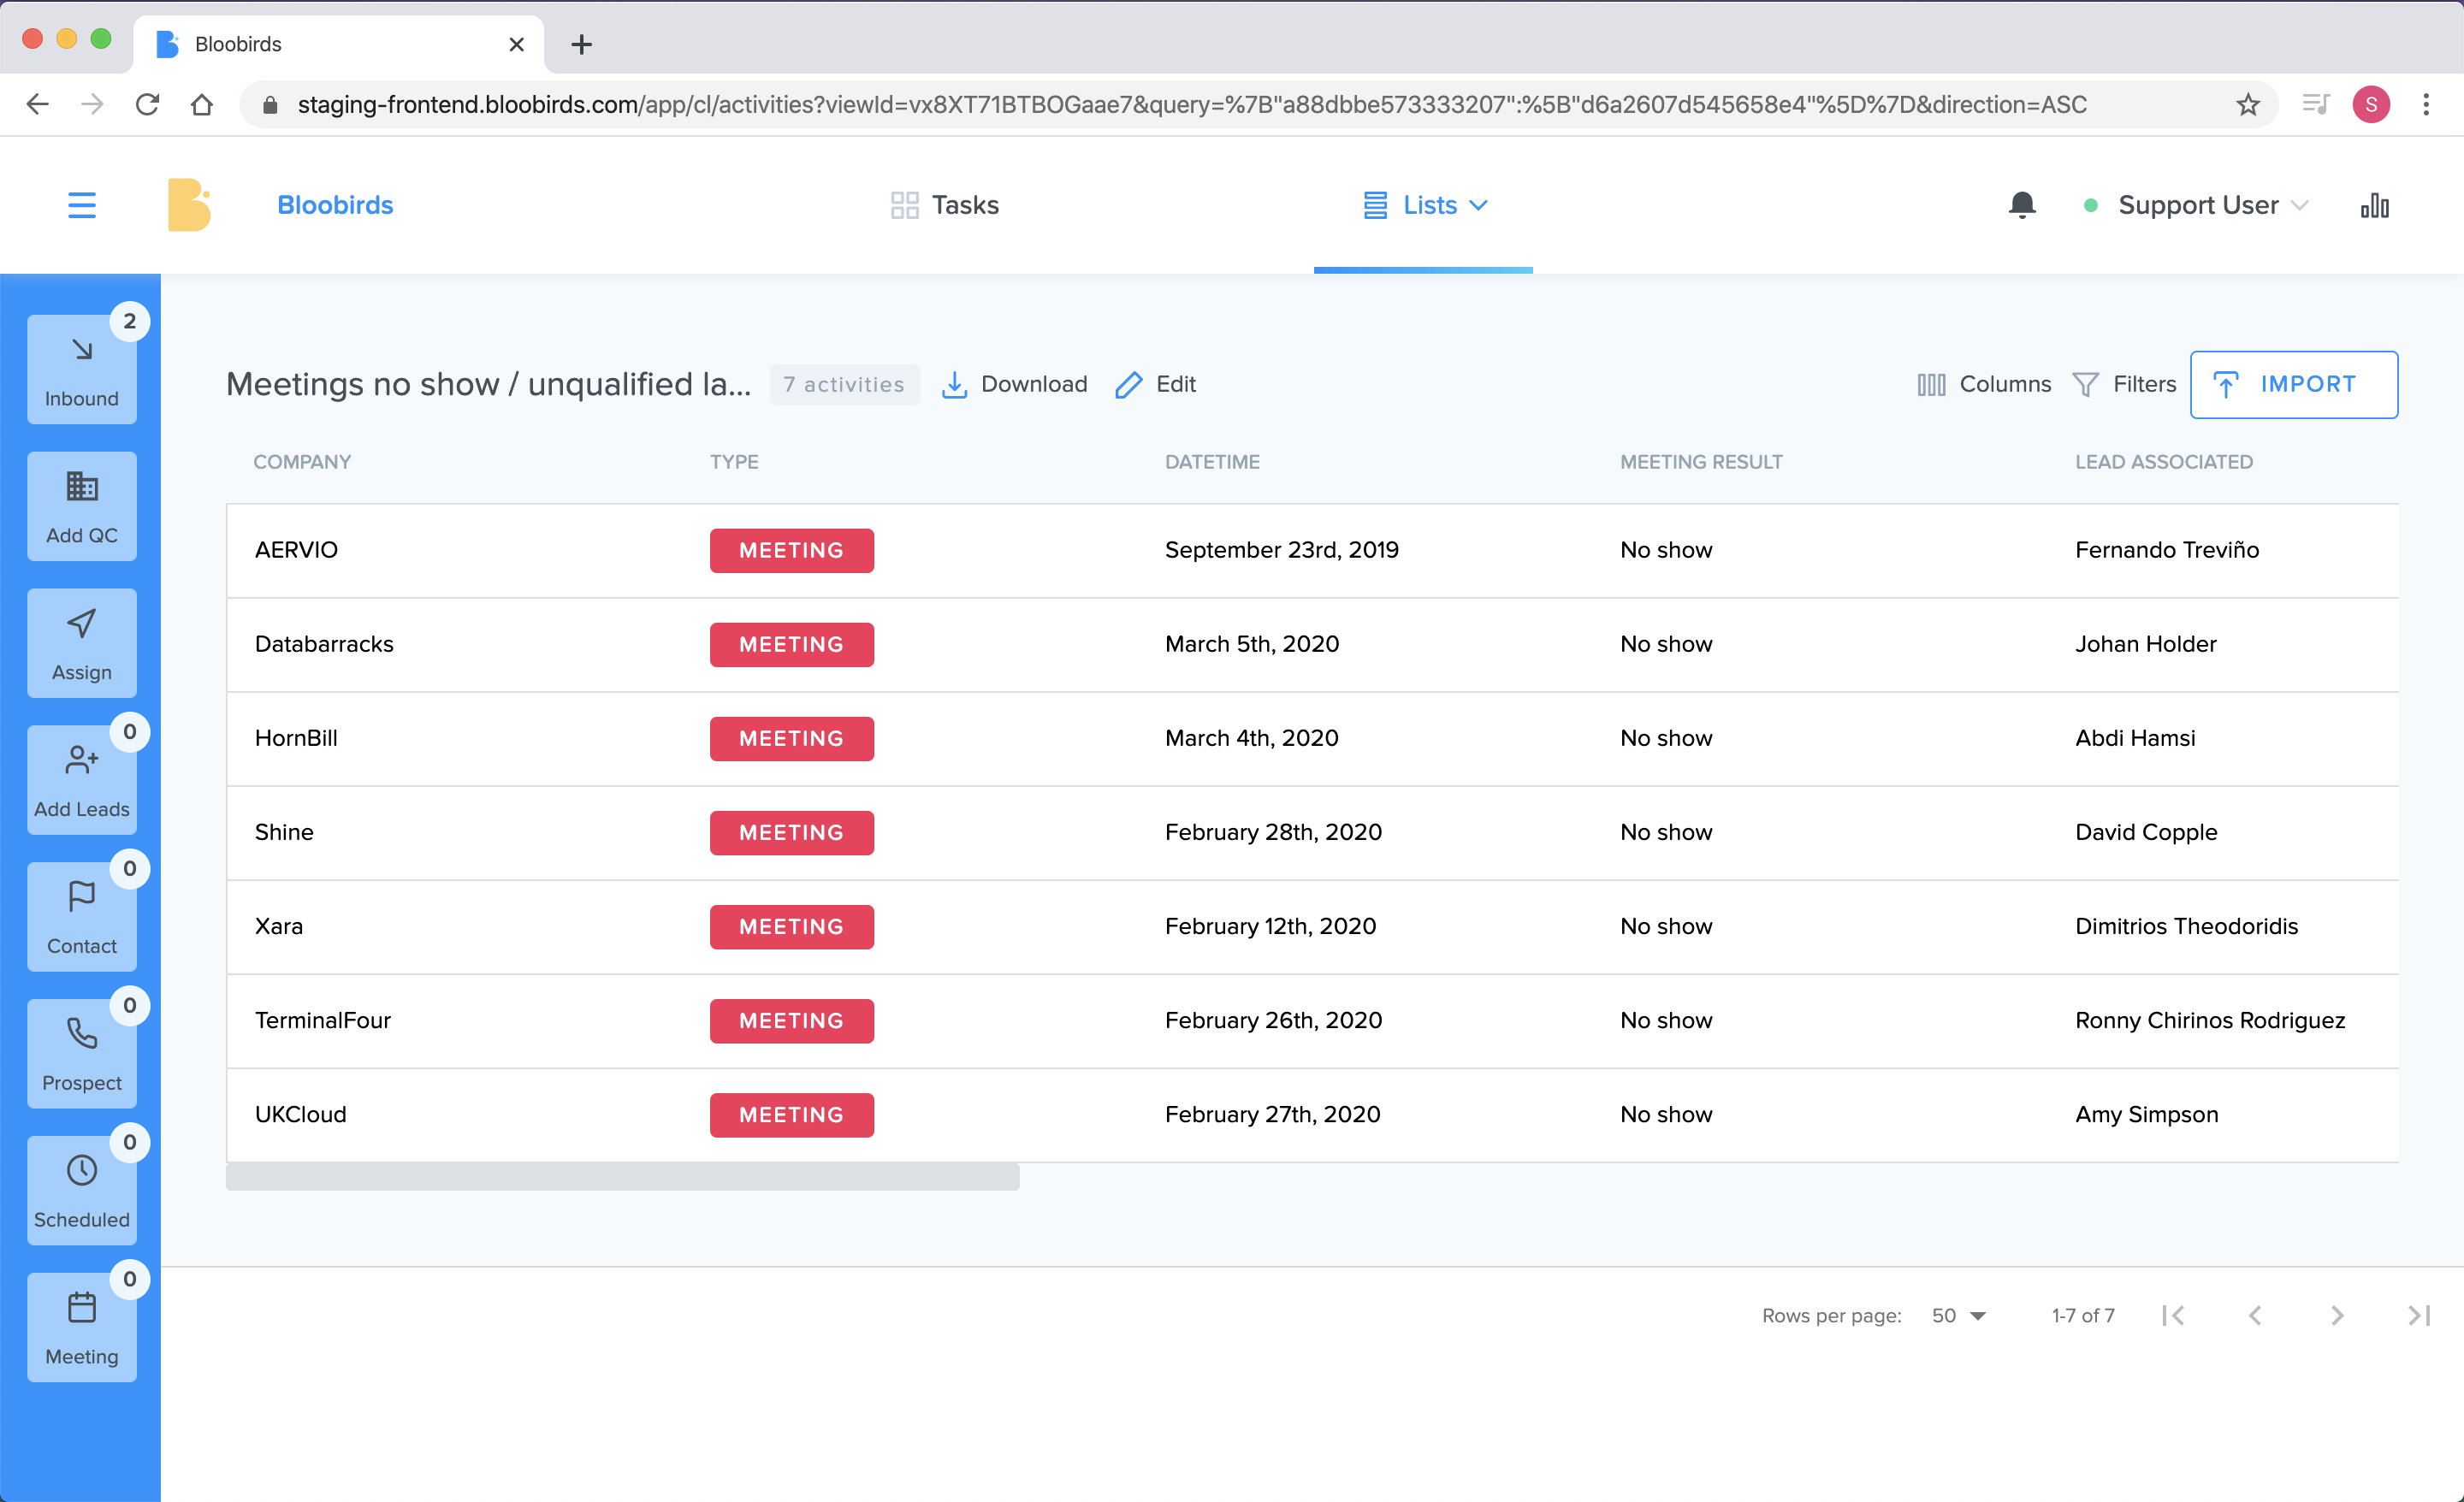Open the Chrome three-dot menu

(x=2426, y=104)
